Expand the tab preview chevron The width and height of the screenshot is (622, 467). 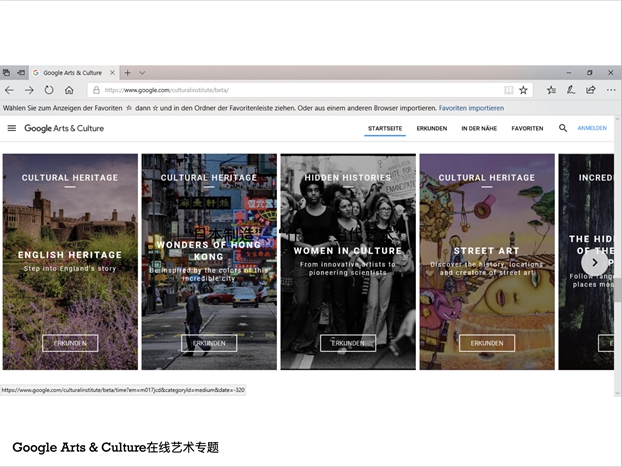142,73
